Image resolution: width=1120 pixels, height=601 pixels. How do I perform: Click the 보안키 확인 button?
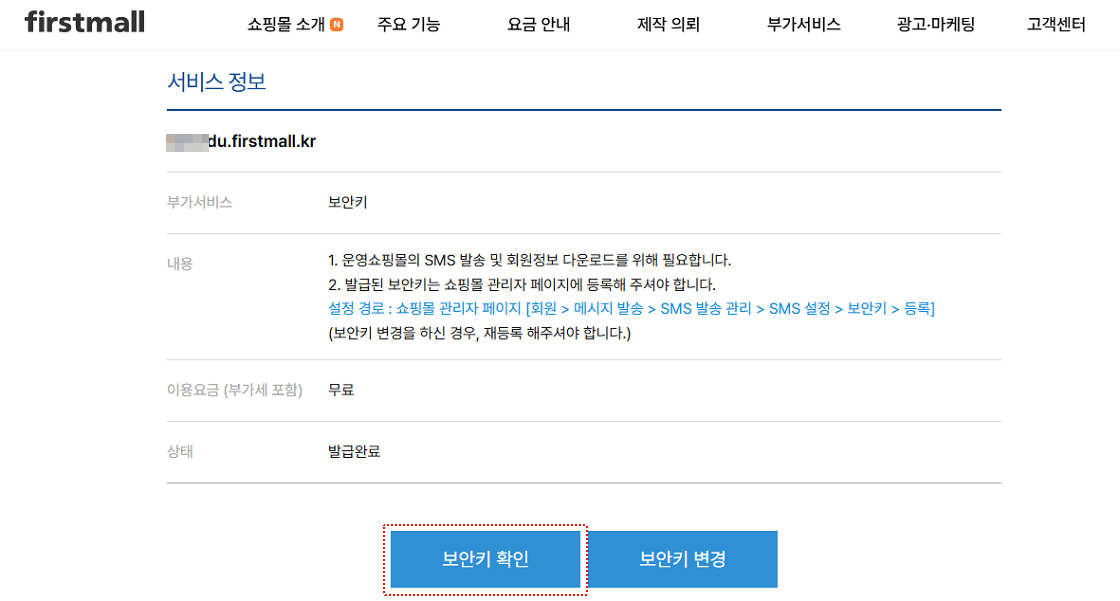click(486, 559)
